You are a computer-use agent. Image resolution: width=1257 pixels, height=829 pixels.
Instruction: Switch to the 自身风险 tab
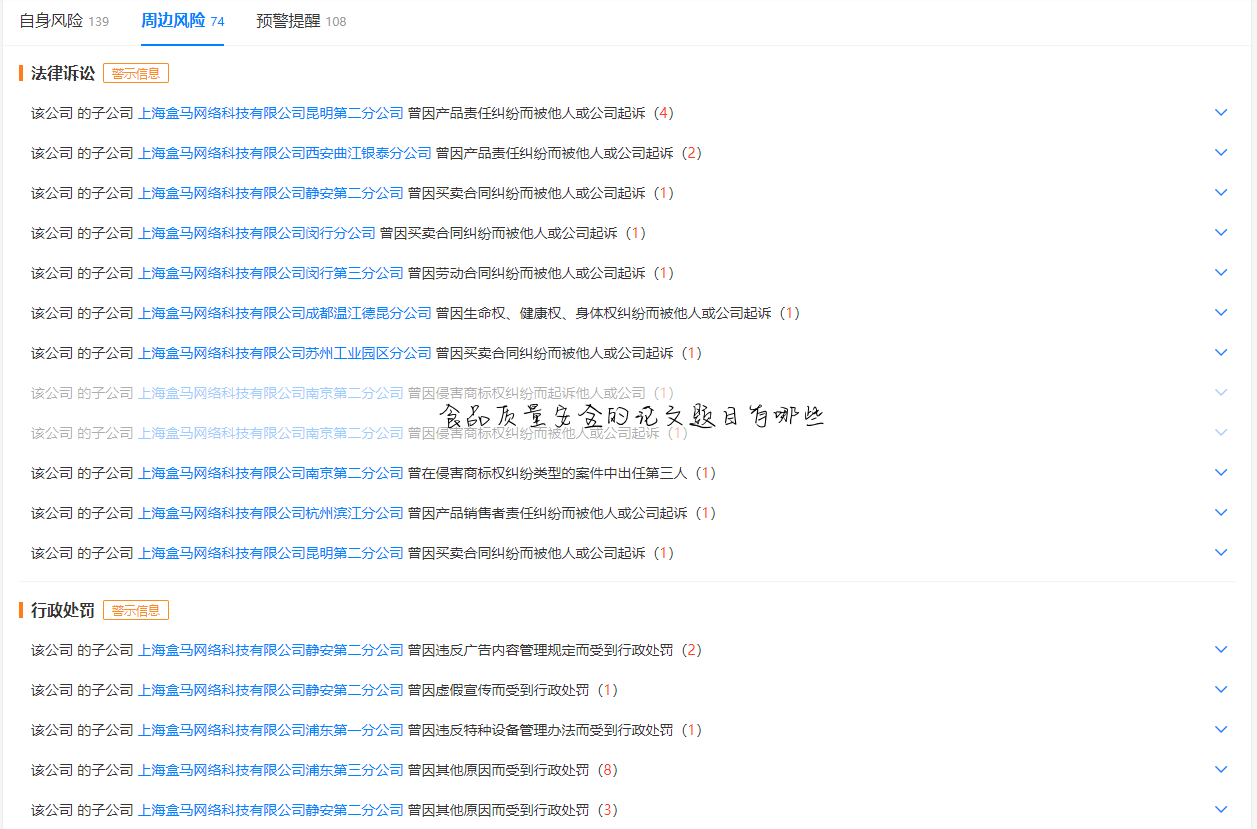point(64,21)
